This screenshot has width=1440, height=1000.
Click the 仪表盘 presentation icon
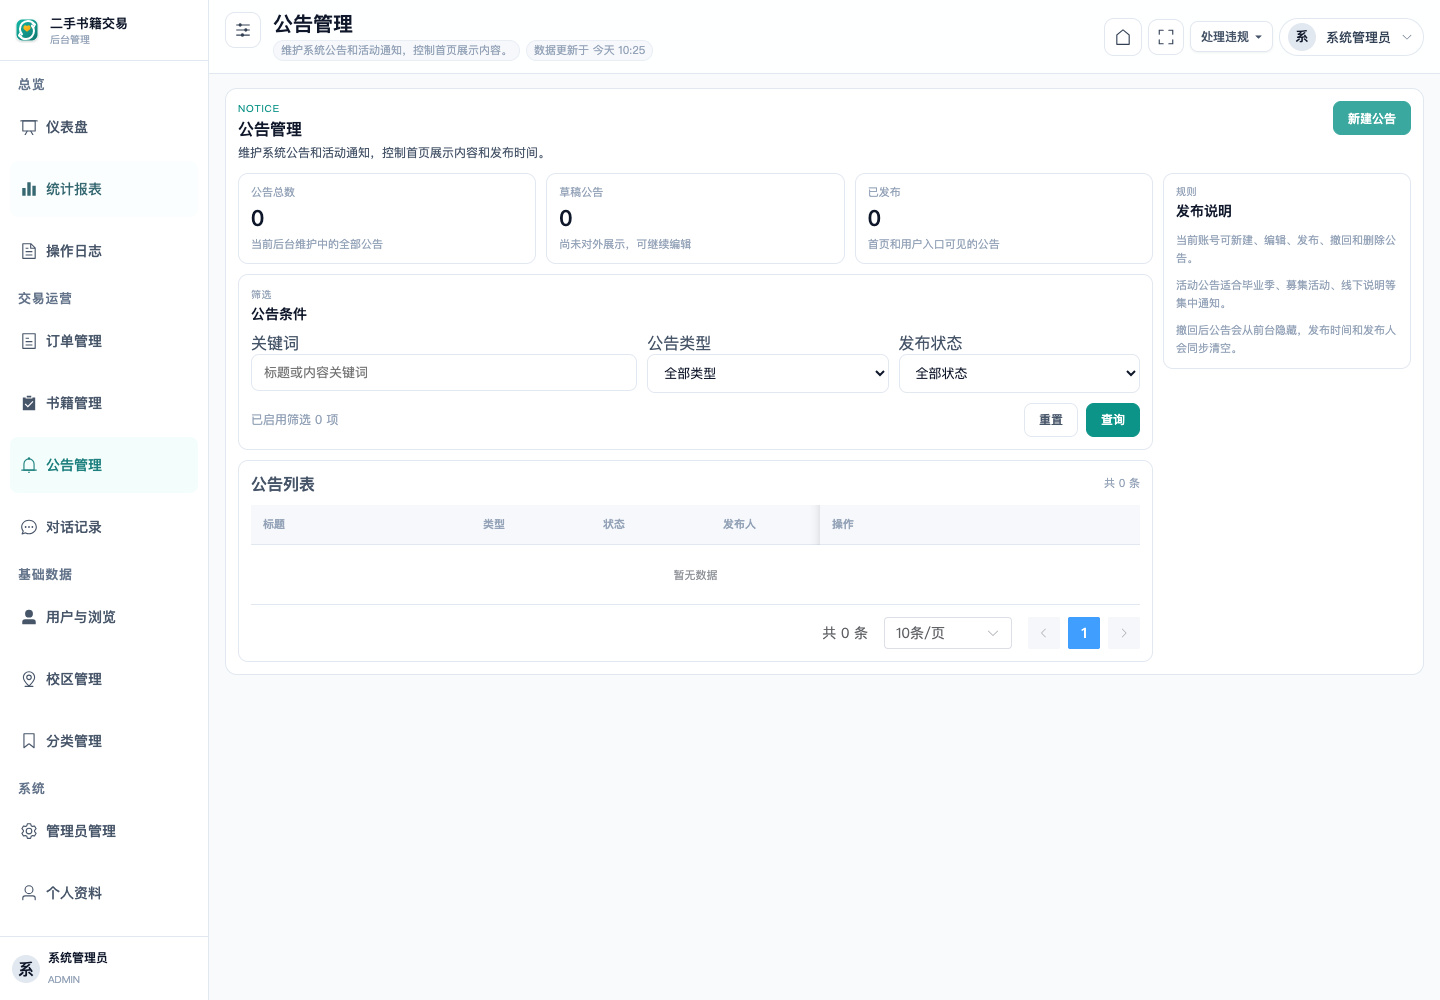(x=29, y=127)
